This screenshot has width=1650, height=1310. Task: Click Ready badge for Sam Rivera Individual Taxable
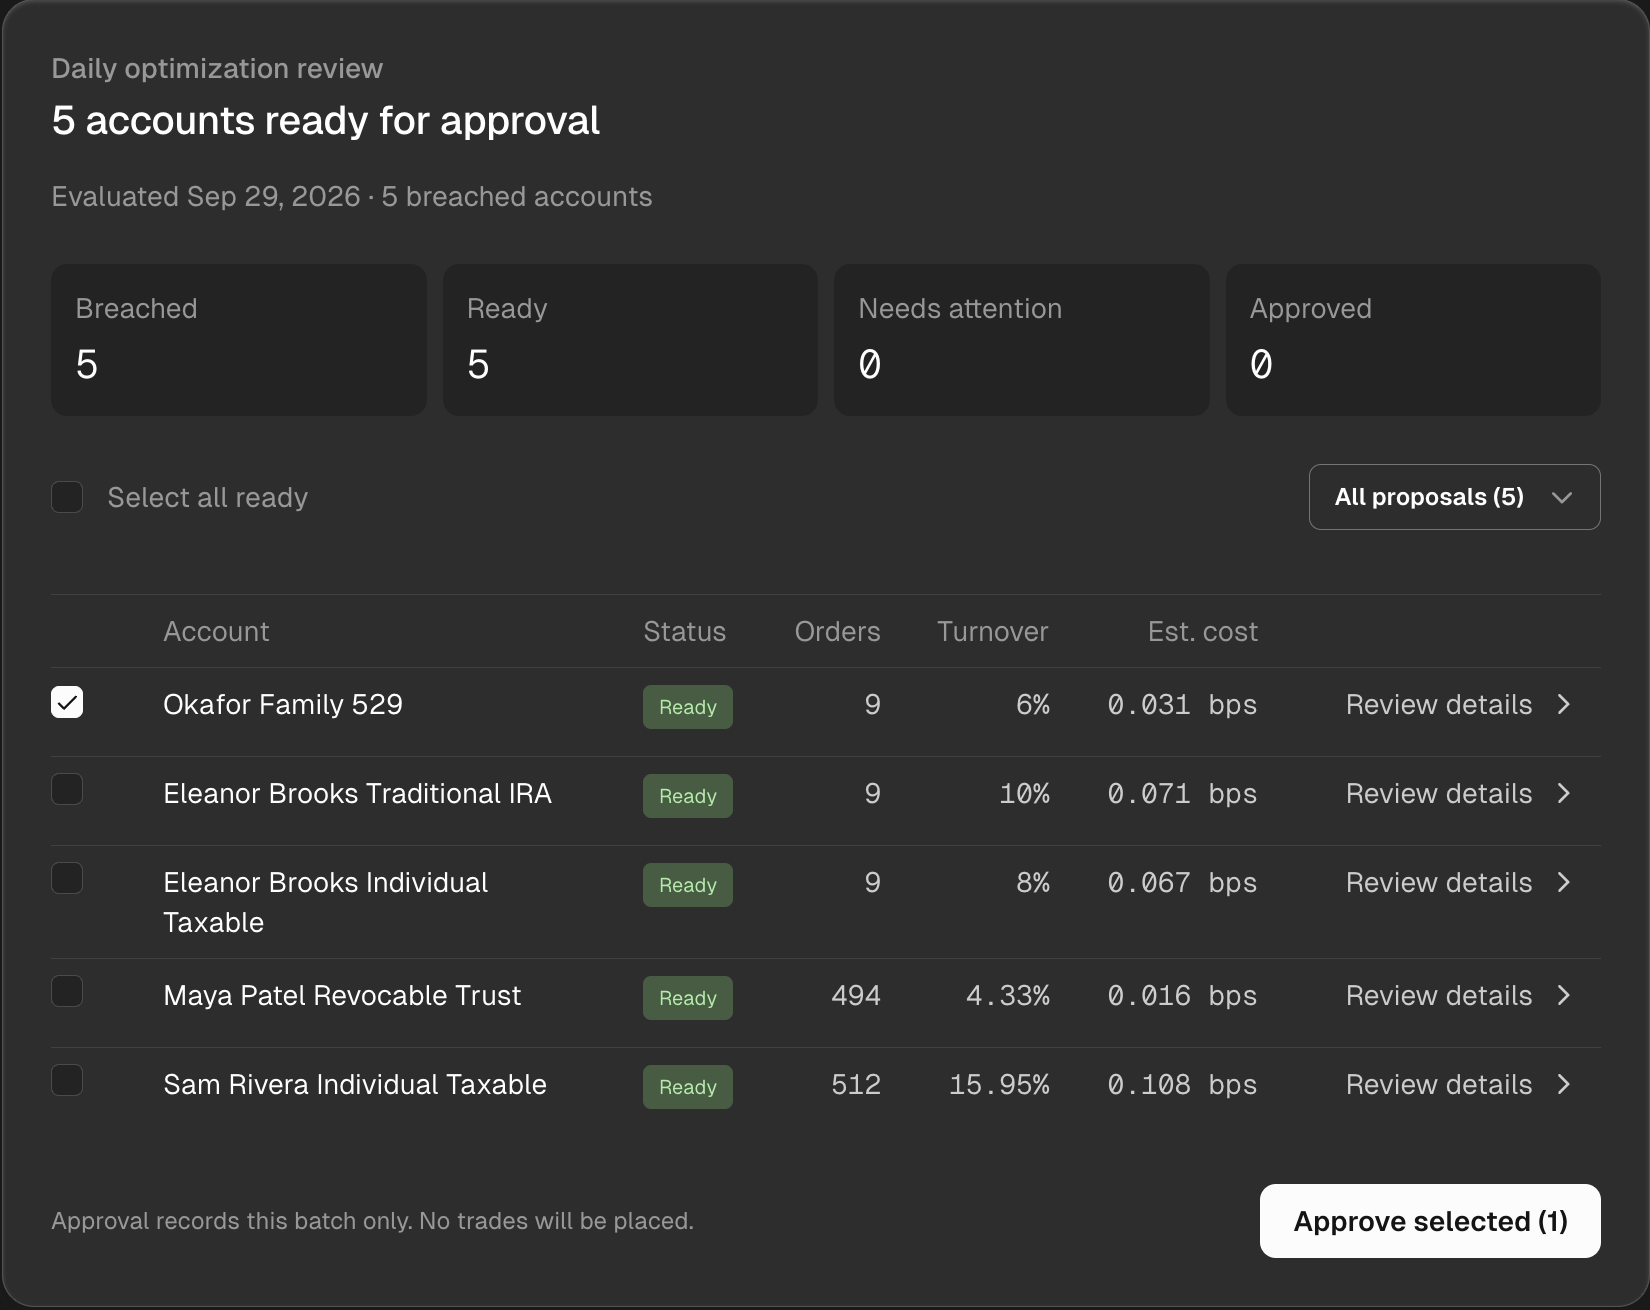pos(688,1087)
